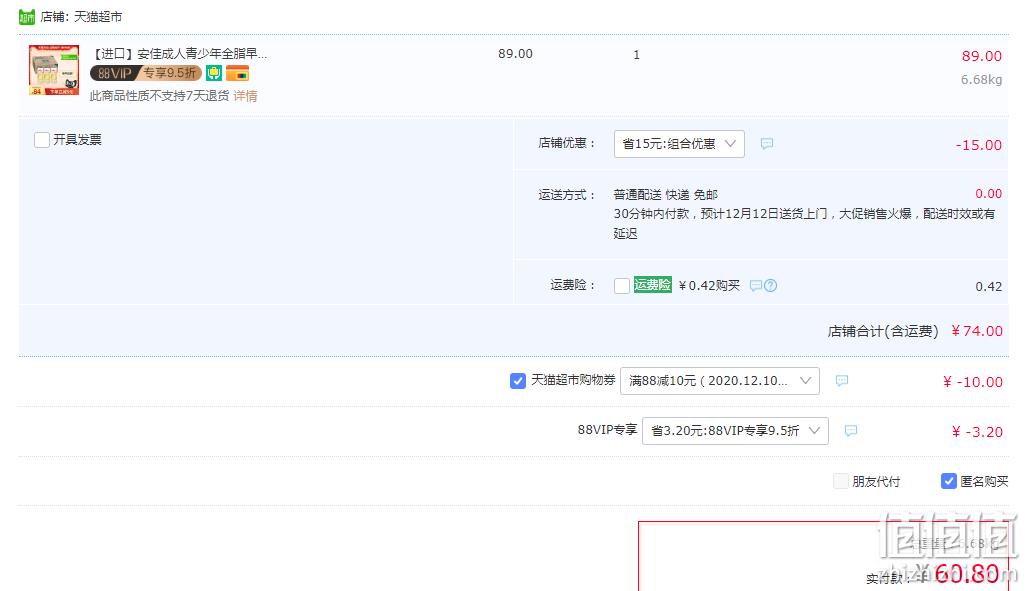Screen dimensions: 1027x591
Task: Click the 0.00 shipping fee amount
Action: click(x=988, y=194)
